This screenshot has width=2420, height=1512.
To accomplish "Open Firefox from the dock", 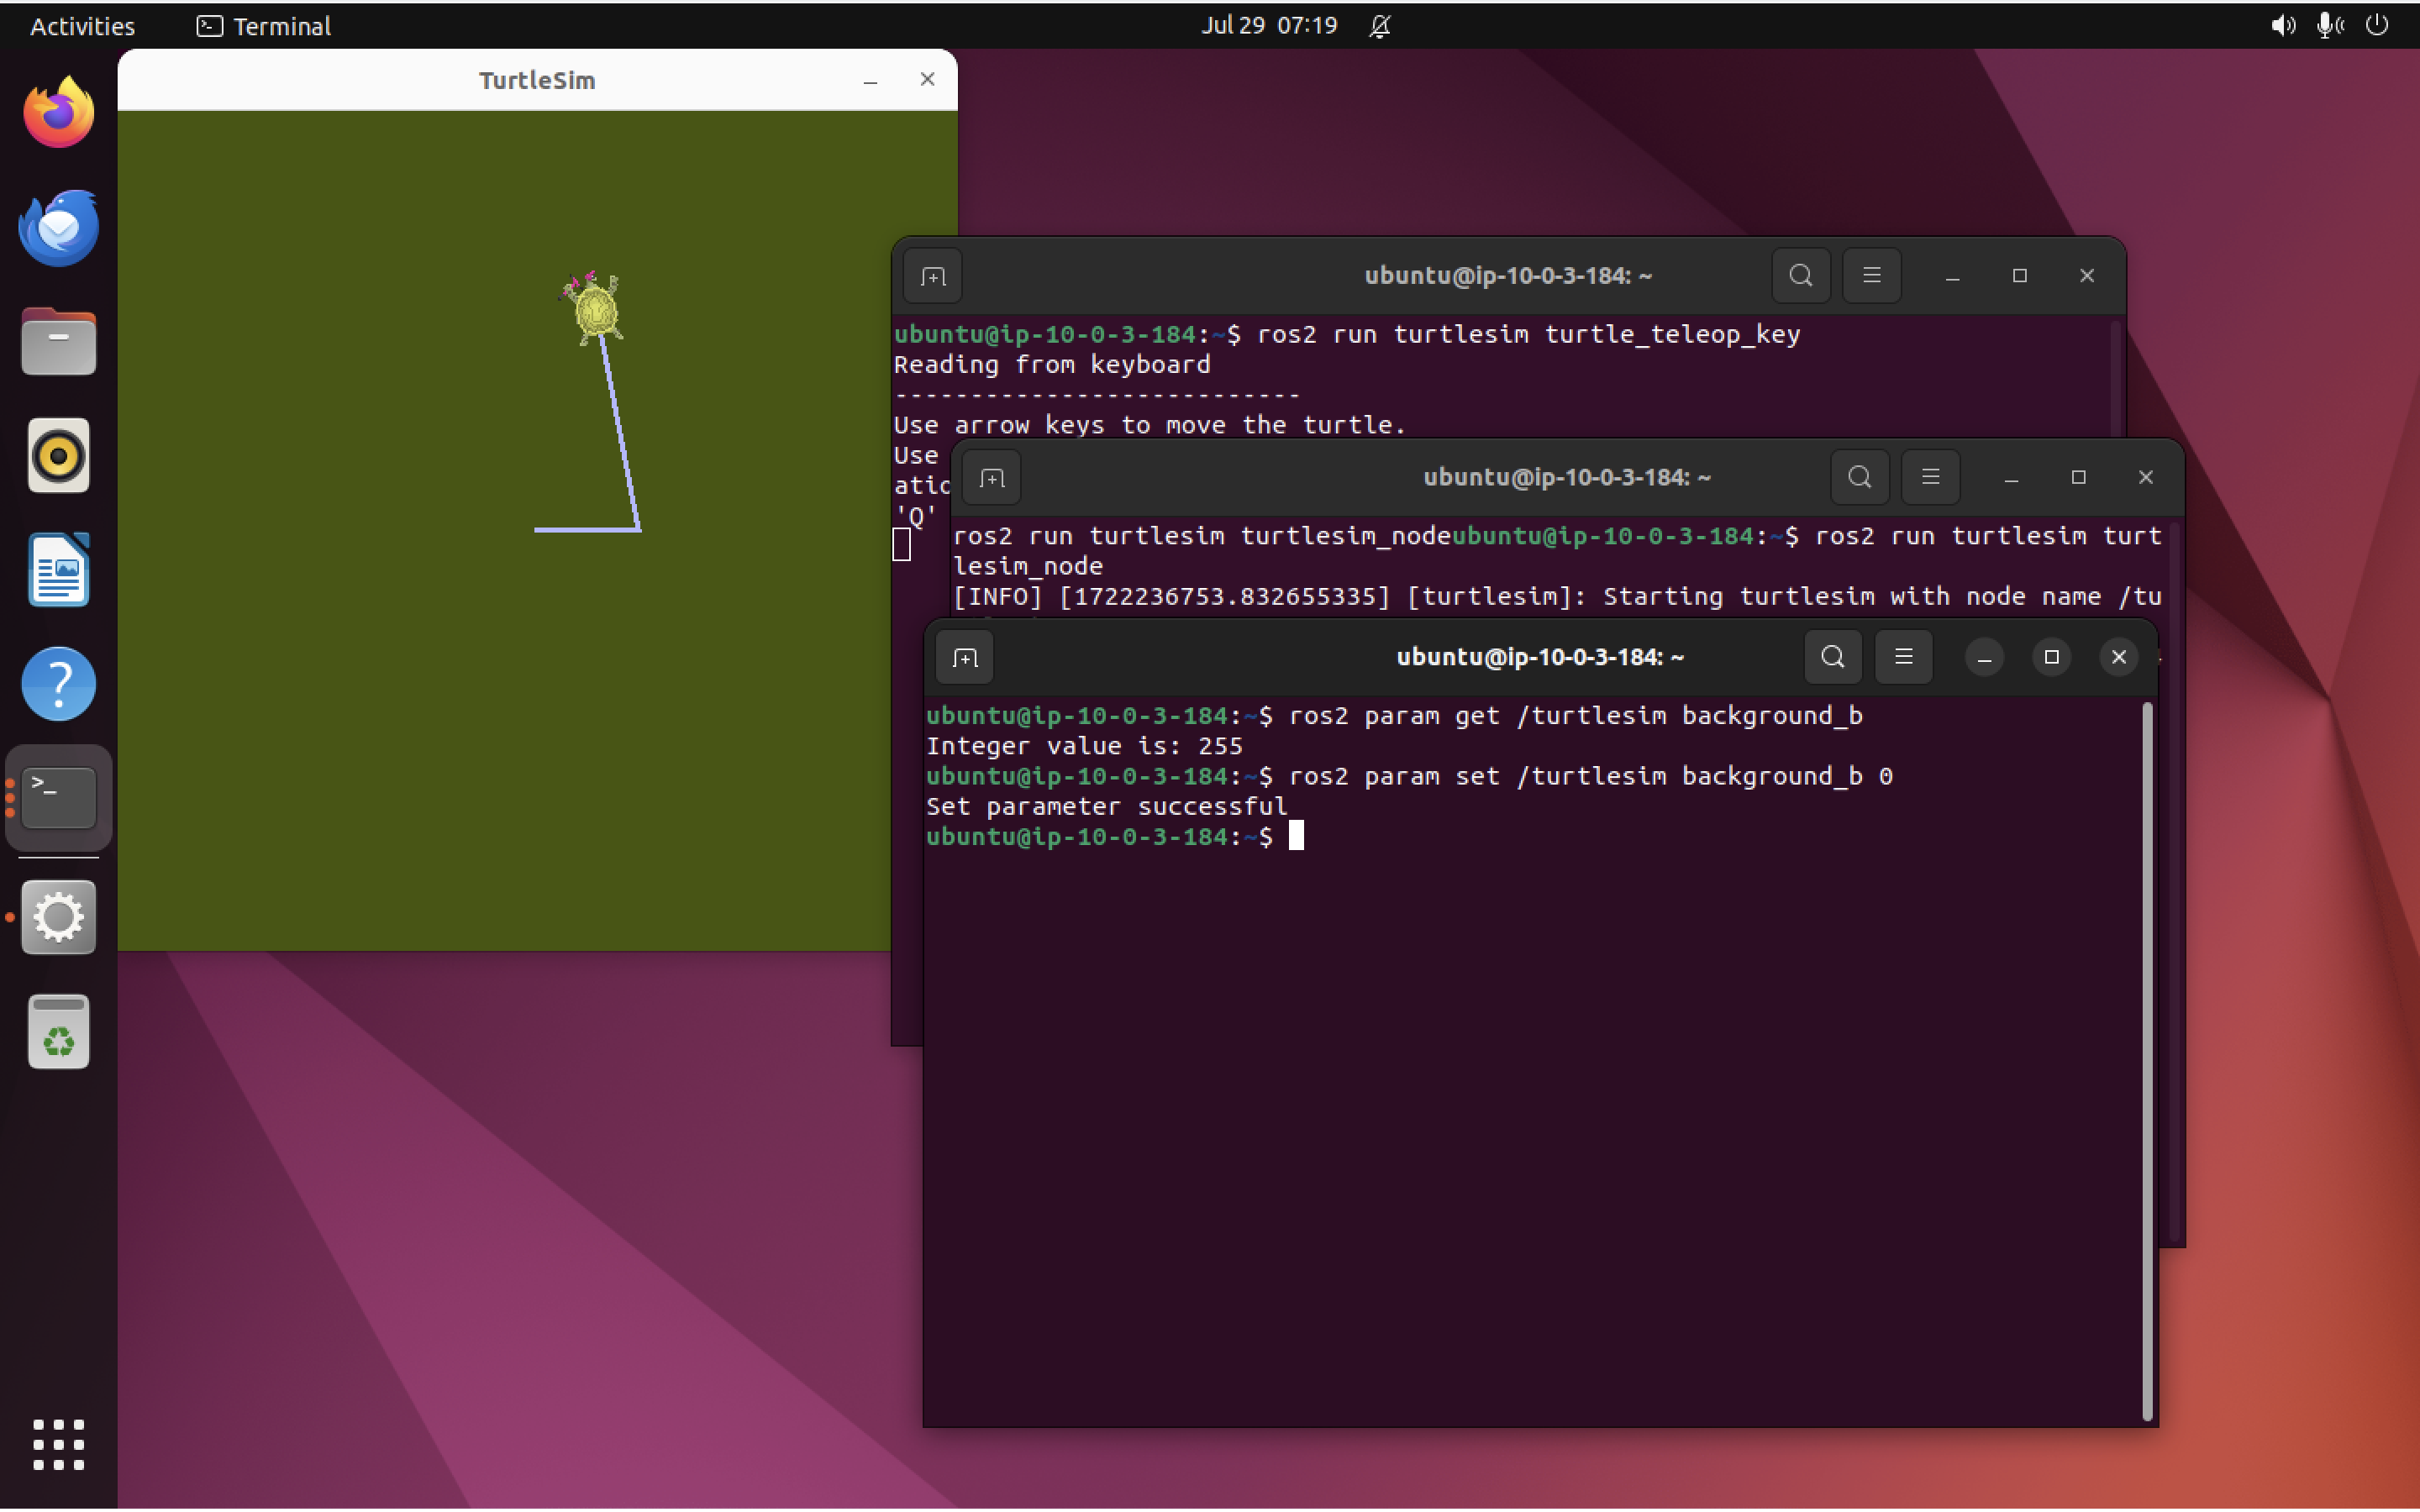I will tap(58, 111).
